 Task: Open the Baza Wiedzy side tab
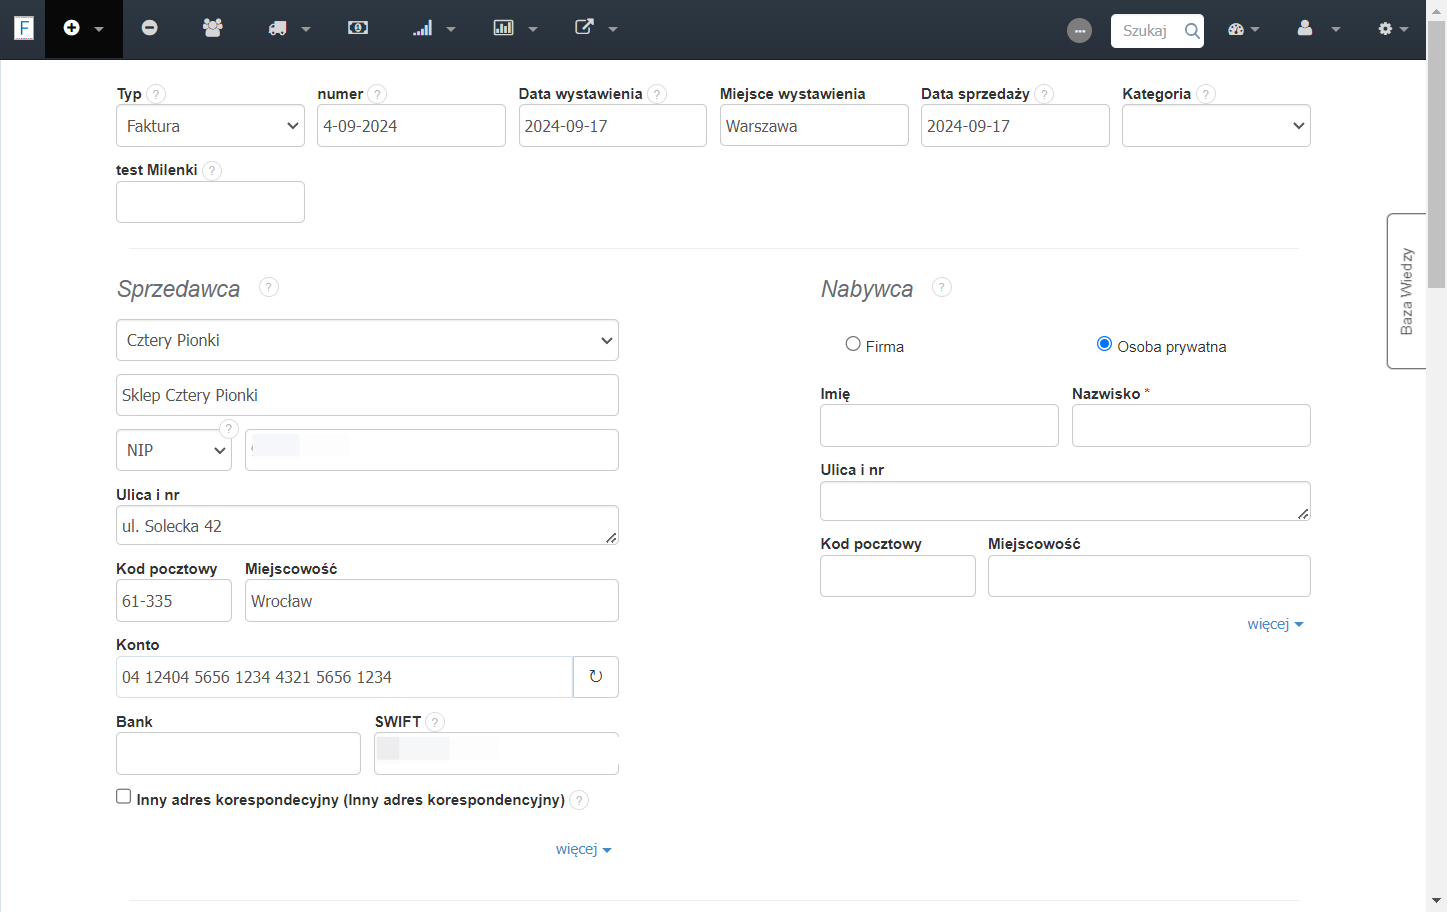point(1406,291)
